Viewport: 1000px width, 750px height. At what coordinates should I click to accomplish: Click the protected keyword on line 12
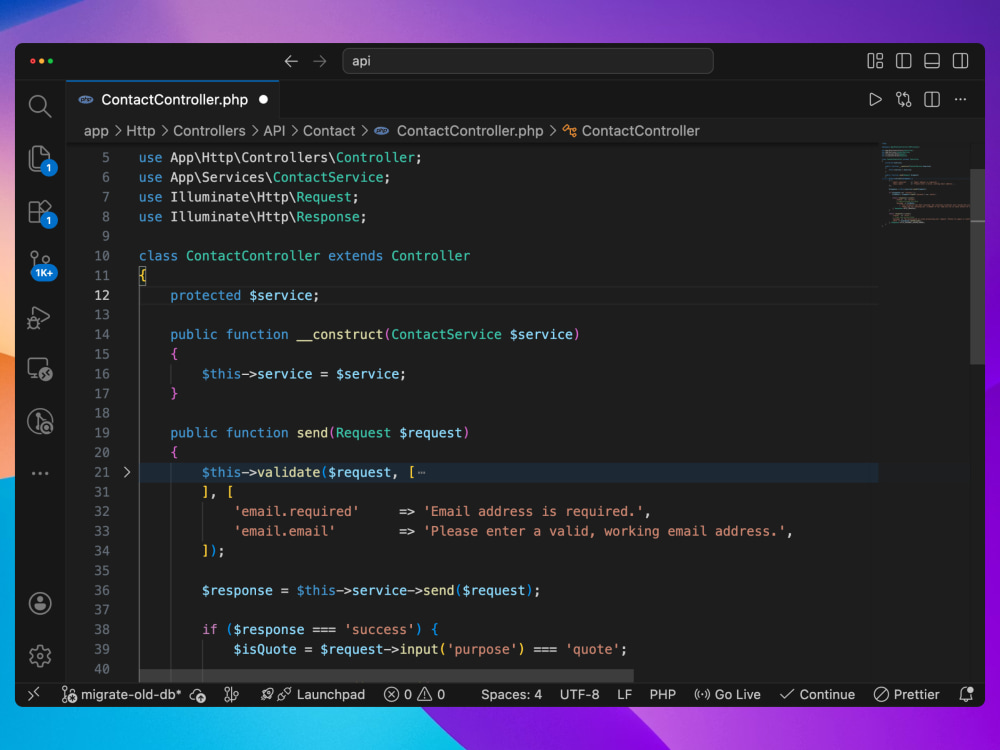click(205, 295)
